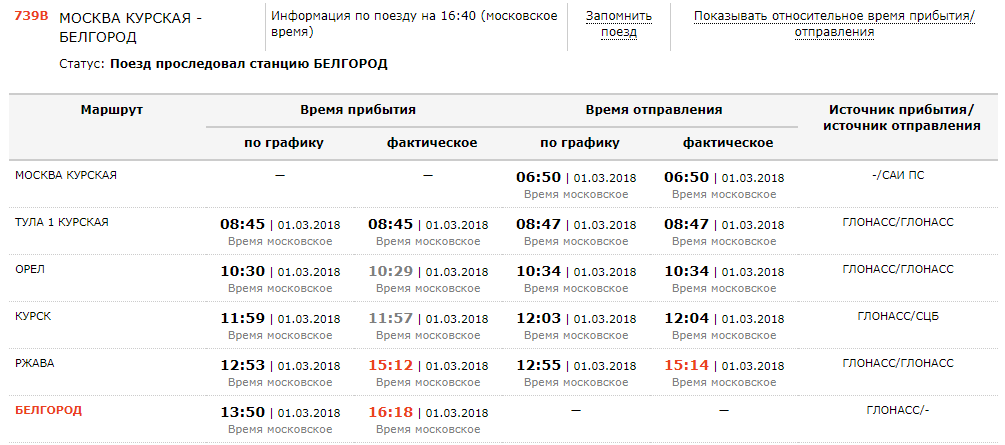Select the КУРСК station name
This screenshot has height=445, width=1005.
pos(33,316)
